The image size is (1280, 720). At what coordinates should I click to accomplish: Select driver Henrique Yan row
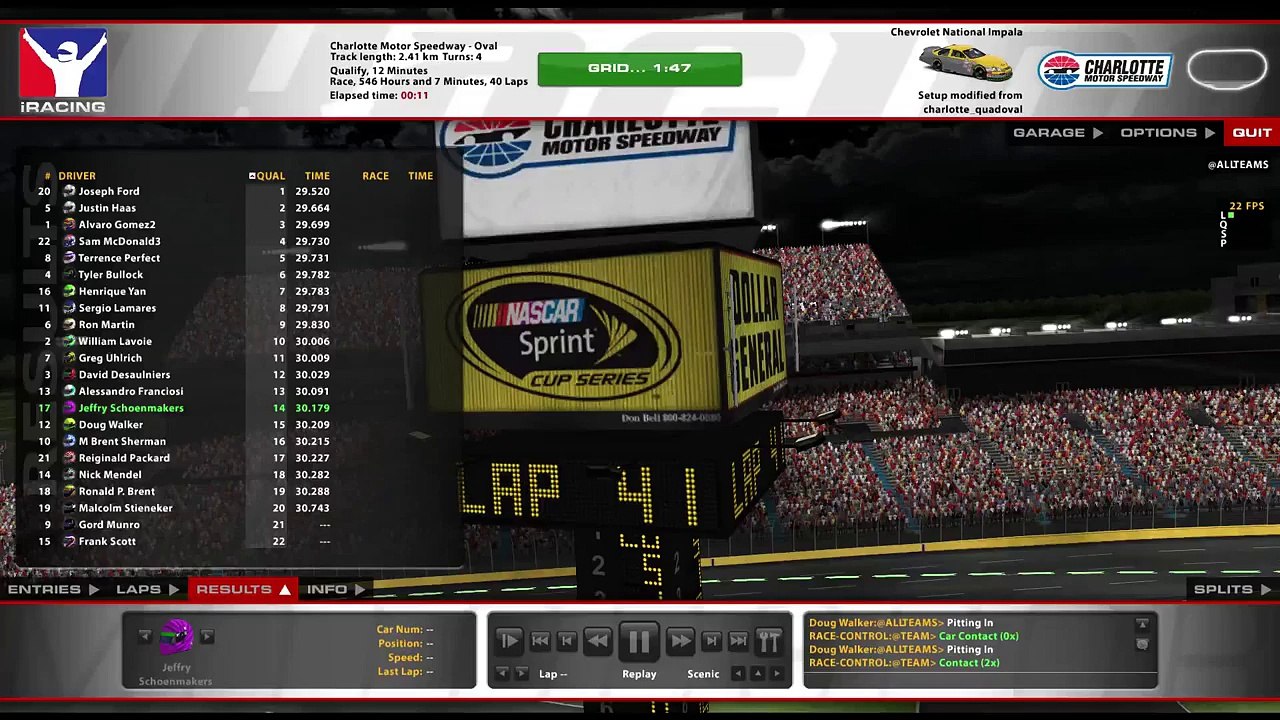click(x=185, y=291)
